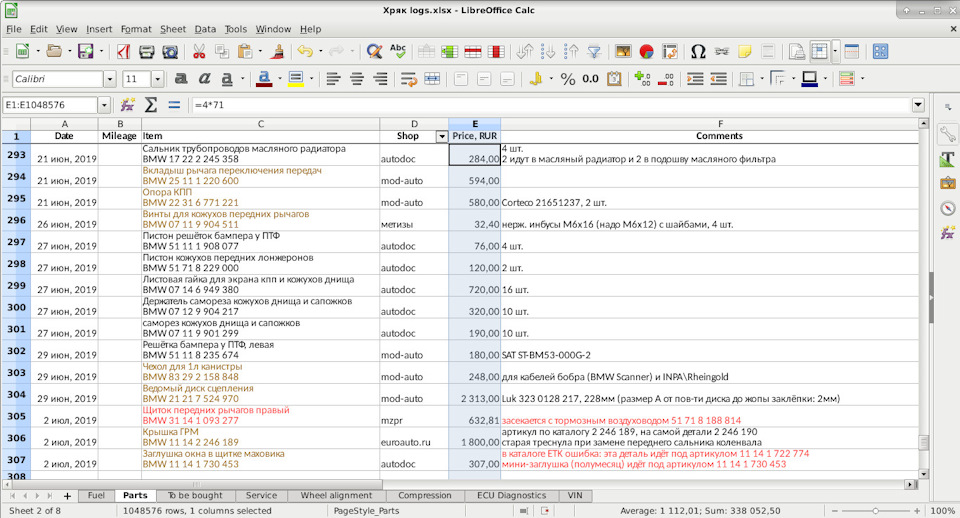Viewport: 960px width, 518px height.
Task: Expand the formula bar
Action: (918, 105)
